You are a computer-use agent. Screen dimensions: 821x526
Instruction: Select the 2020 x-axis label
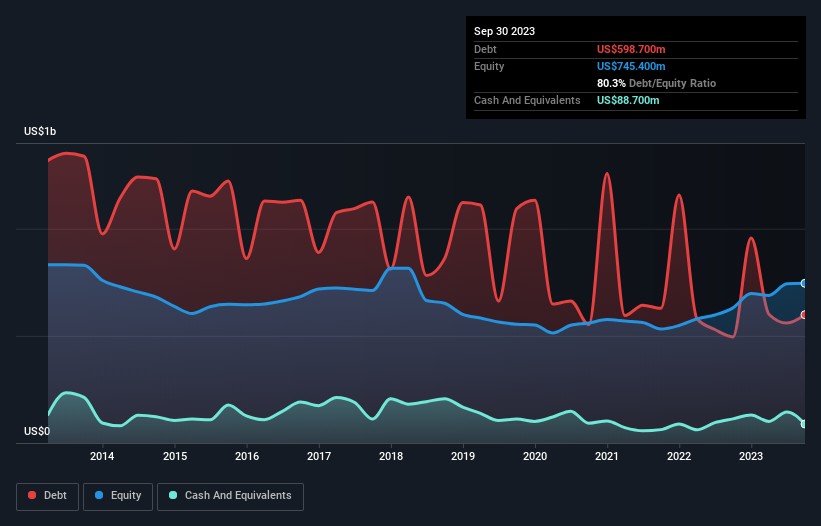535,456
